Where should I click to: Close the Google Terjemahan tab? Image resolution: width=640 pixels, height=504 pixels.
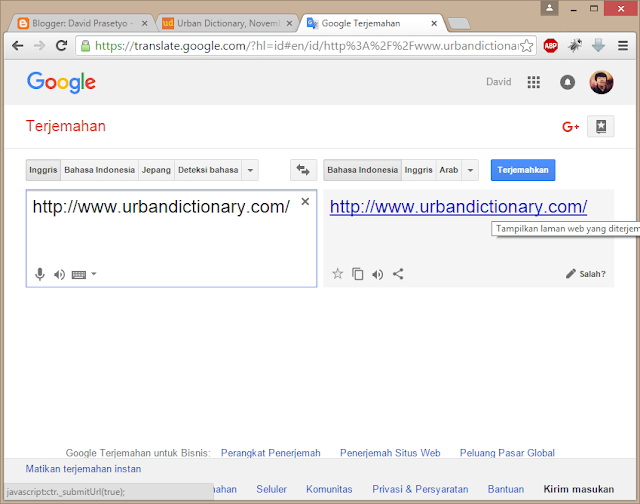(434, 23)
